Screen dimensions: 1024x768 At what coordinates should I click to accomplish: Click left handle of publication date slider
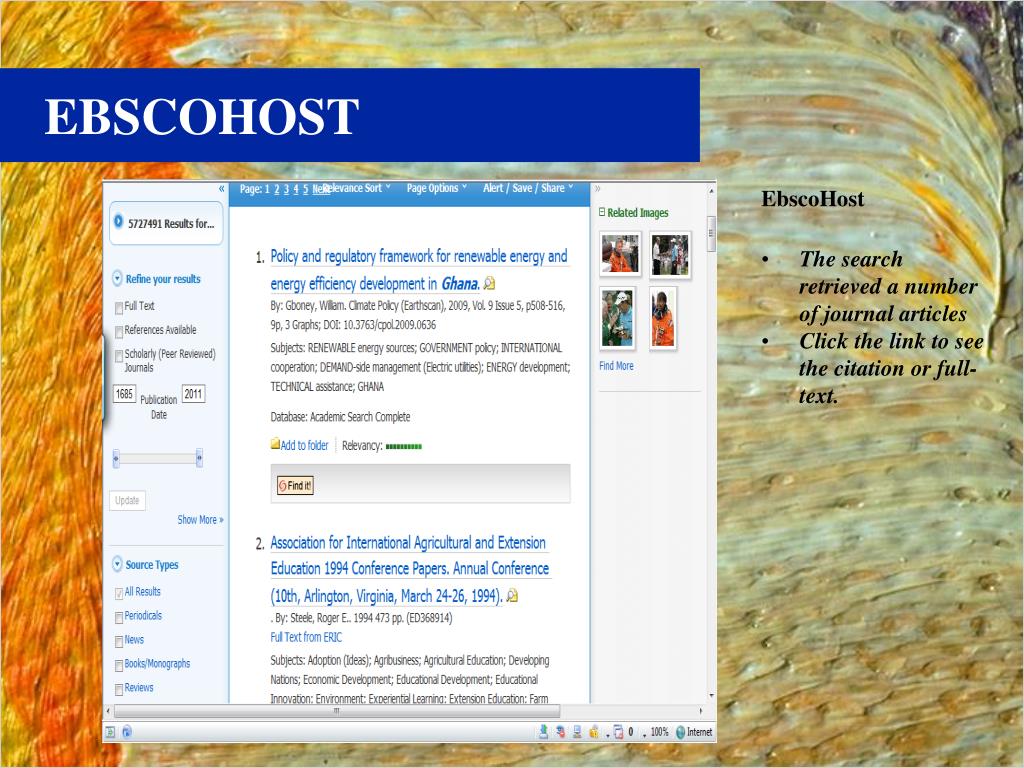[x=116, y=458]
